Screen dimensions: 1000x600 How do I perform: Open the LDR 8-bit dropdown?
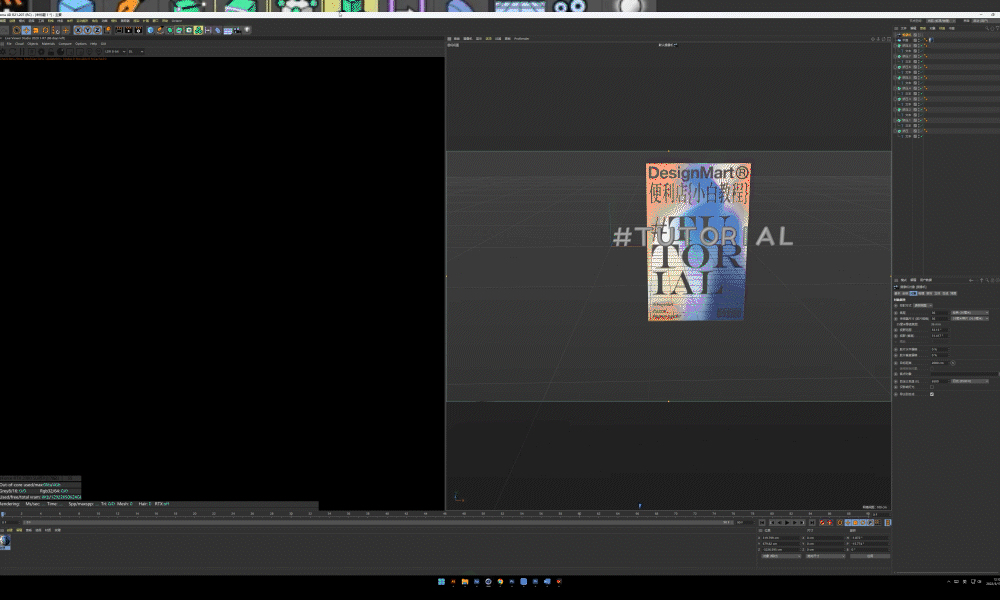(115, 52)
